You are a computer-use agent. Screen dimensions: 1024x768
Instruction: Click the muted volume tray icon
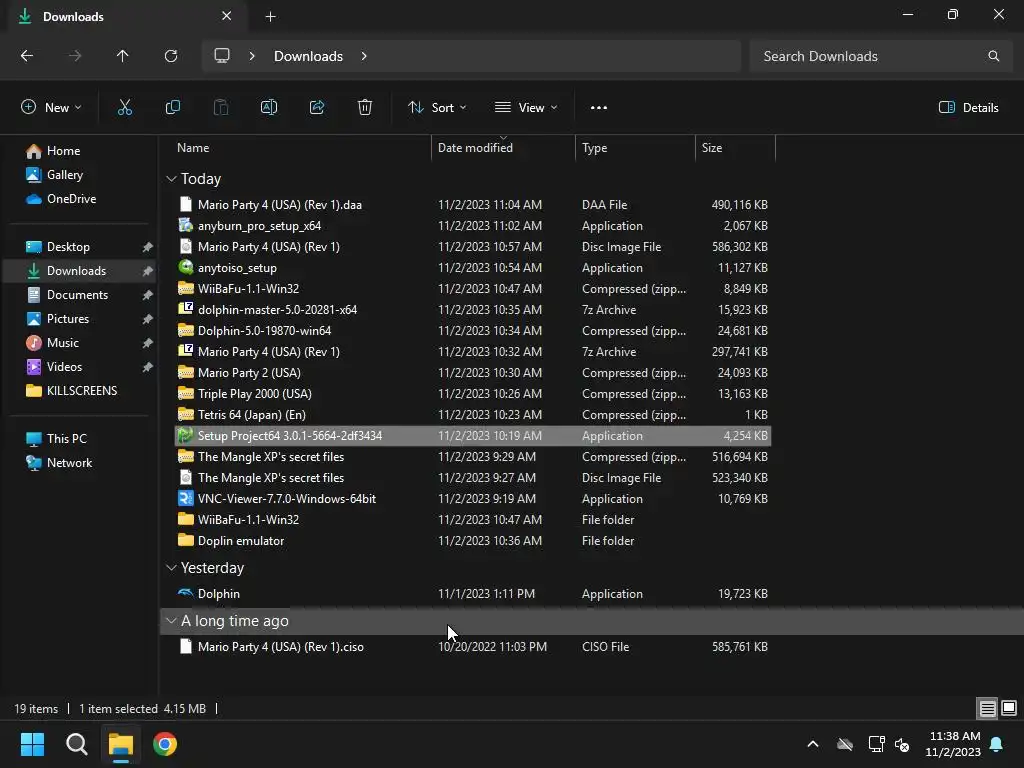(903, 744)
